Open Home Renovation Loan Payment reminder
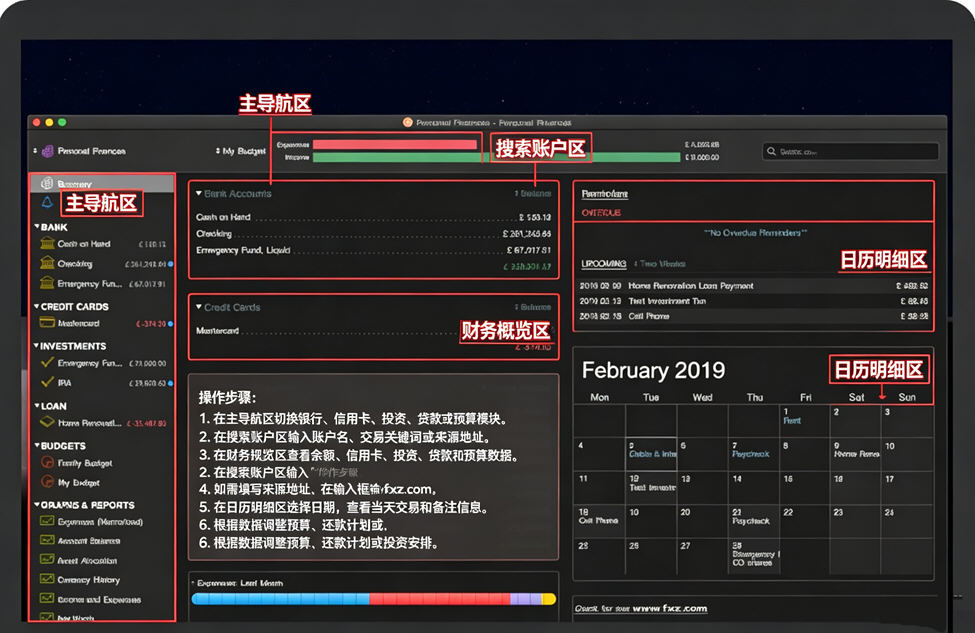Screen dimensions: 975x633 (x=754, y=286)
